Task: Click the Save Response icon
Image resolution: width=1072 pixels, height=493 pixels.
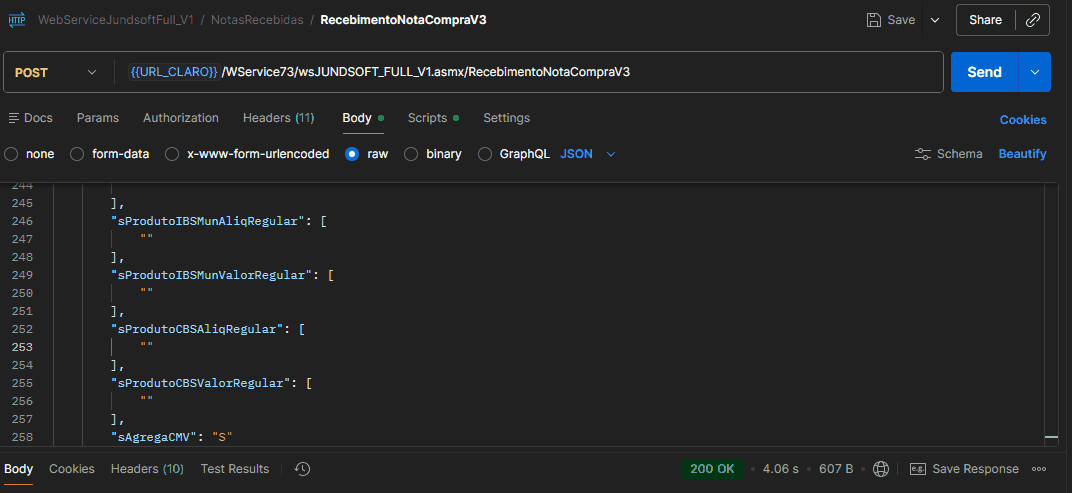Action: (917, 469)
